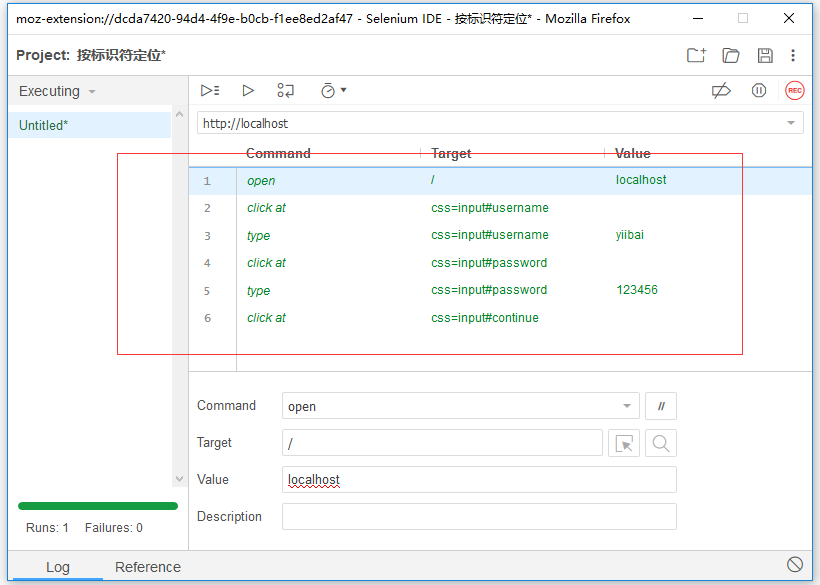
Task: Disable breakpoints icon
Action: coord(721,90)
